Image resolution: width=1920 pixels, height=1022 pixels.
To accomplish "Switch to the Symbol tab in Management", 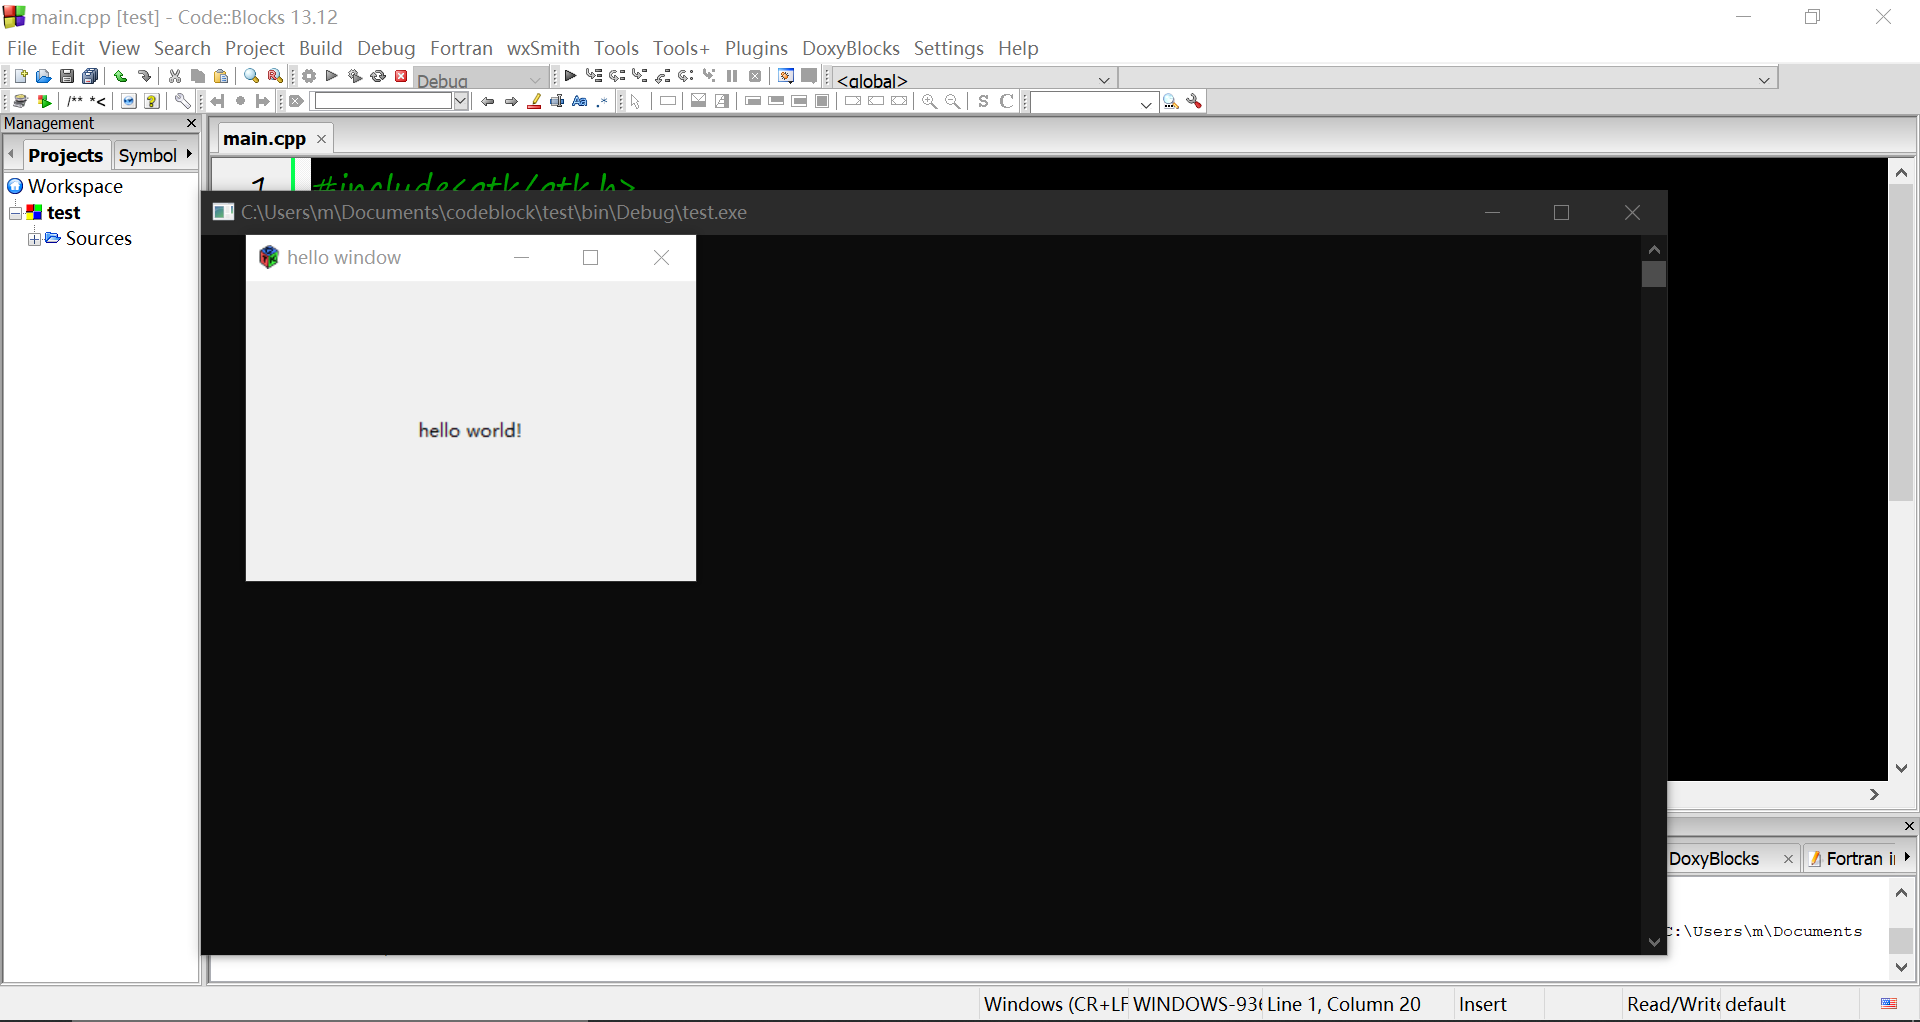I will (x=147, y=155).
